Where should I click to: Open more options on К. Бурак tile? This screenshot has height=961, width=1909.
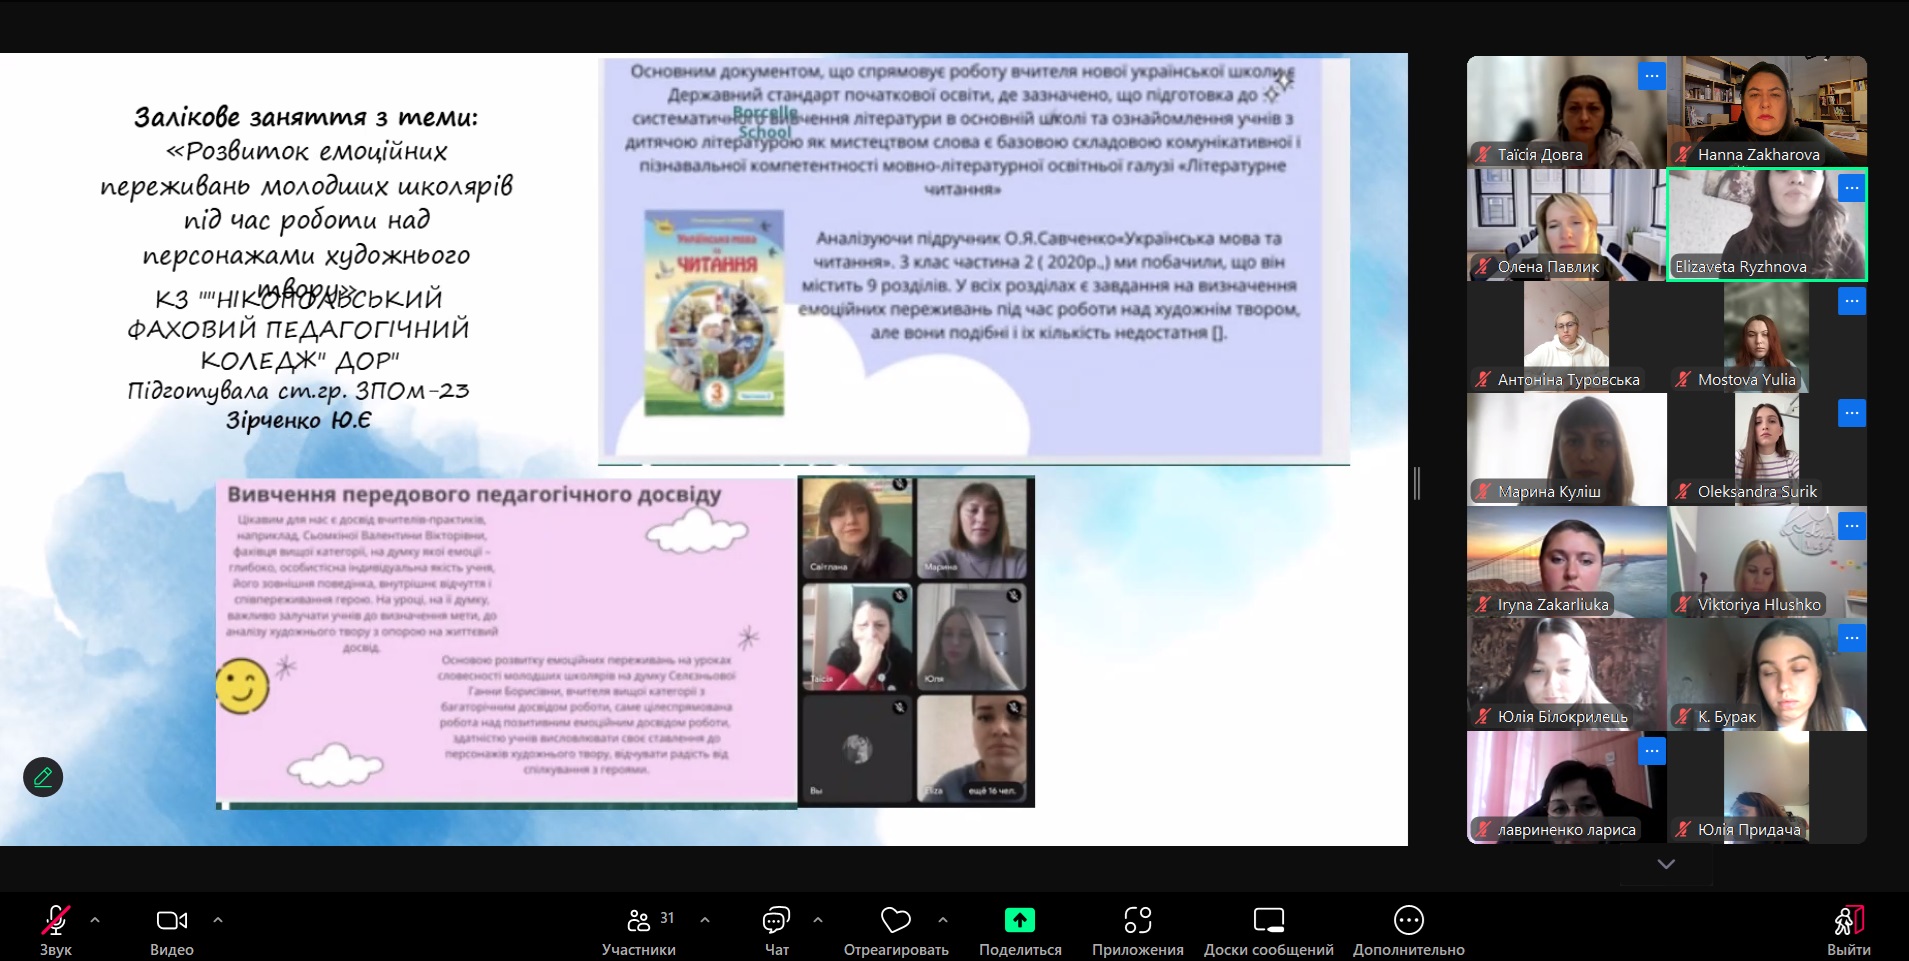click(1852, 638)
